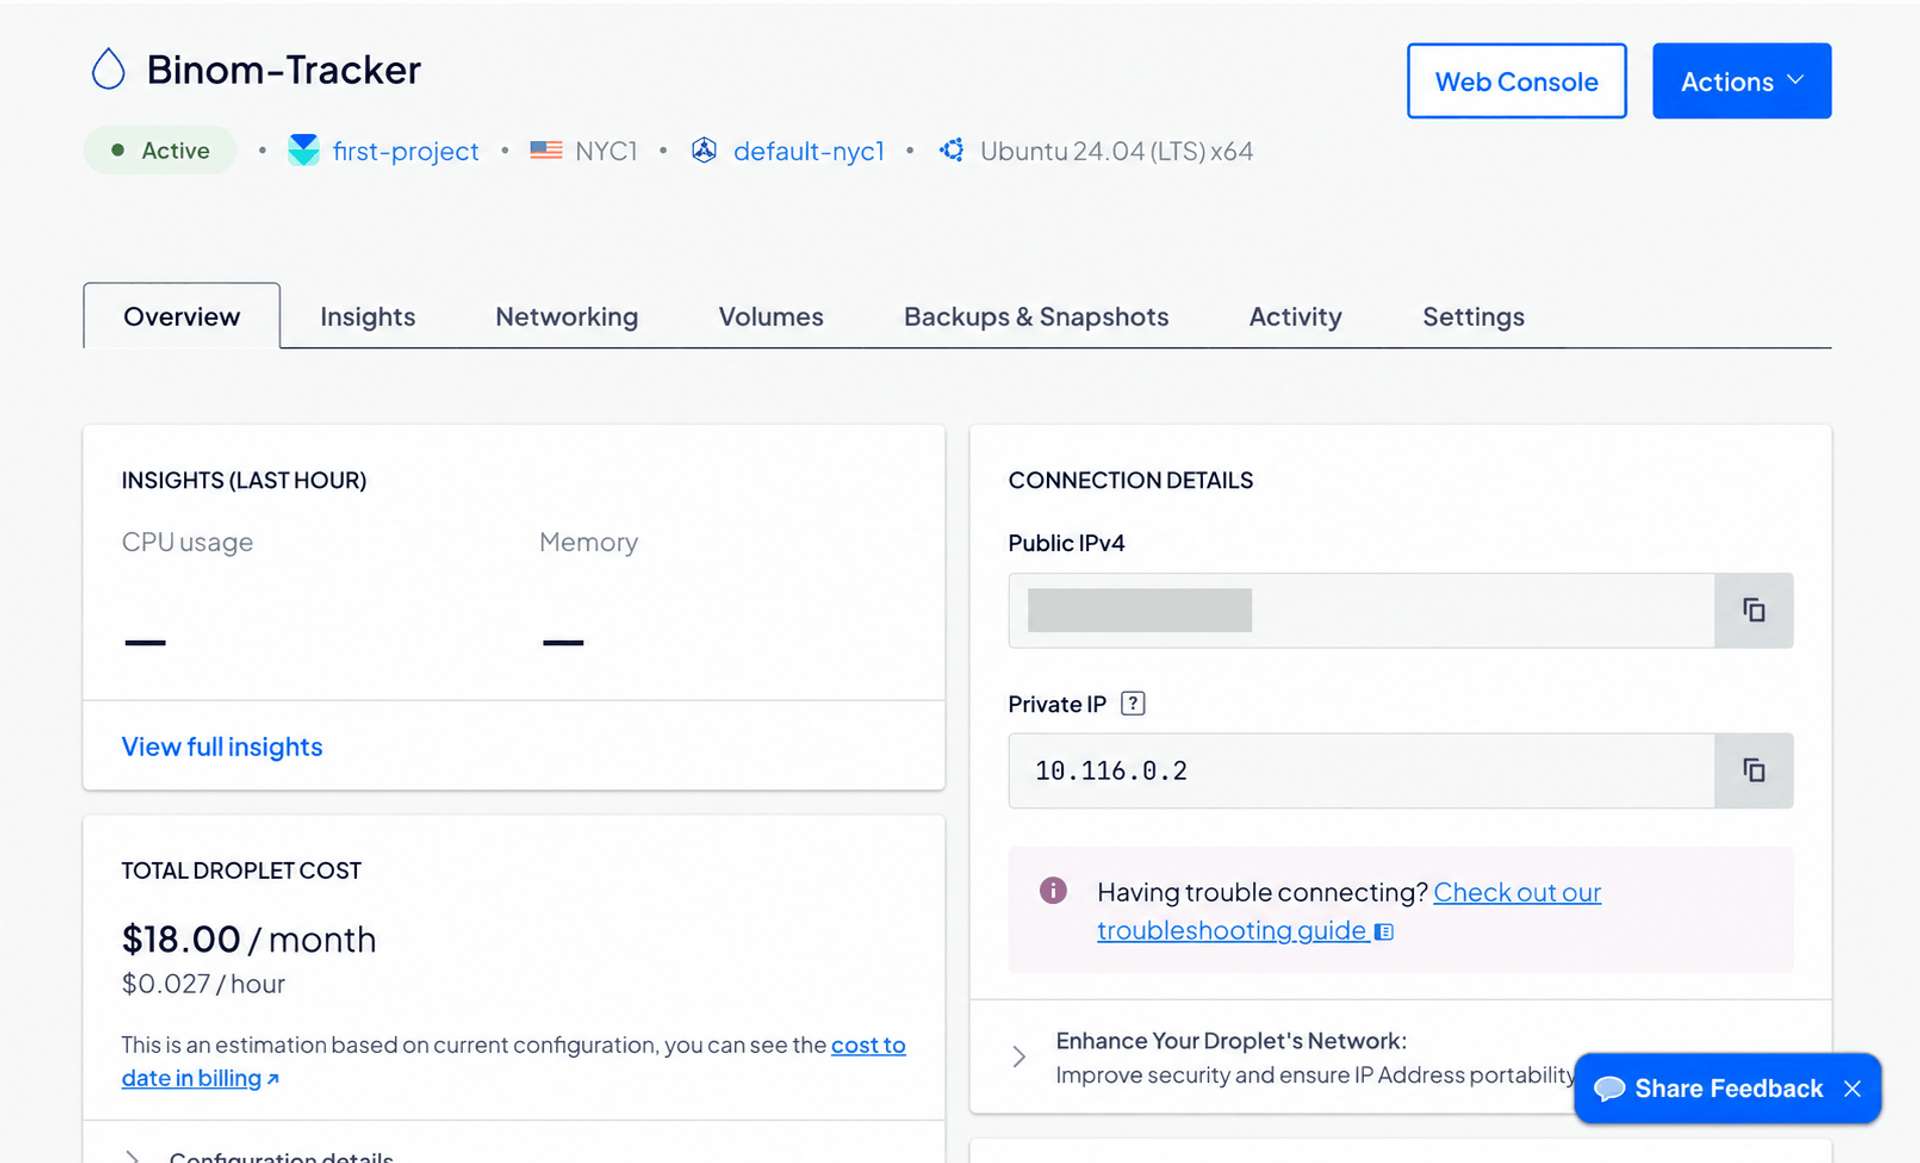Click the info icon in troubleshooting notice
Viewport: 1920px width, 1163px height.
1053,890
